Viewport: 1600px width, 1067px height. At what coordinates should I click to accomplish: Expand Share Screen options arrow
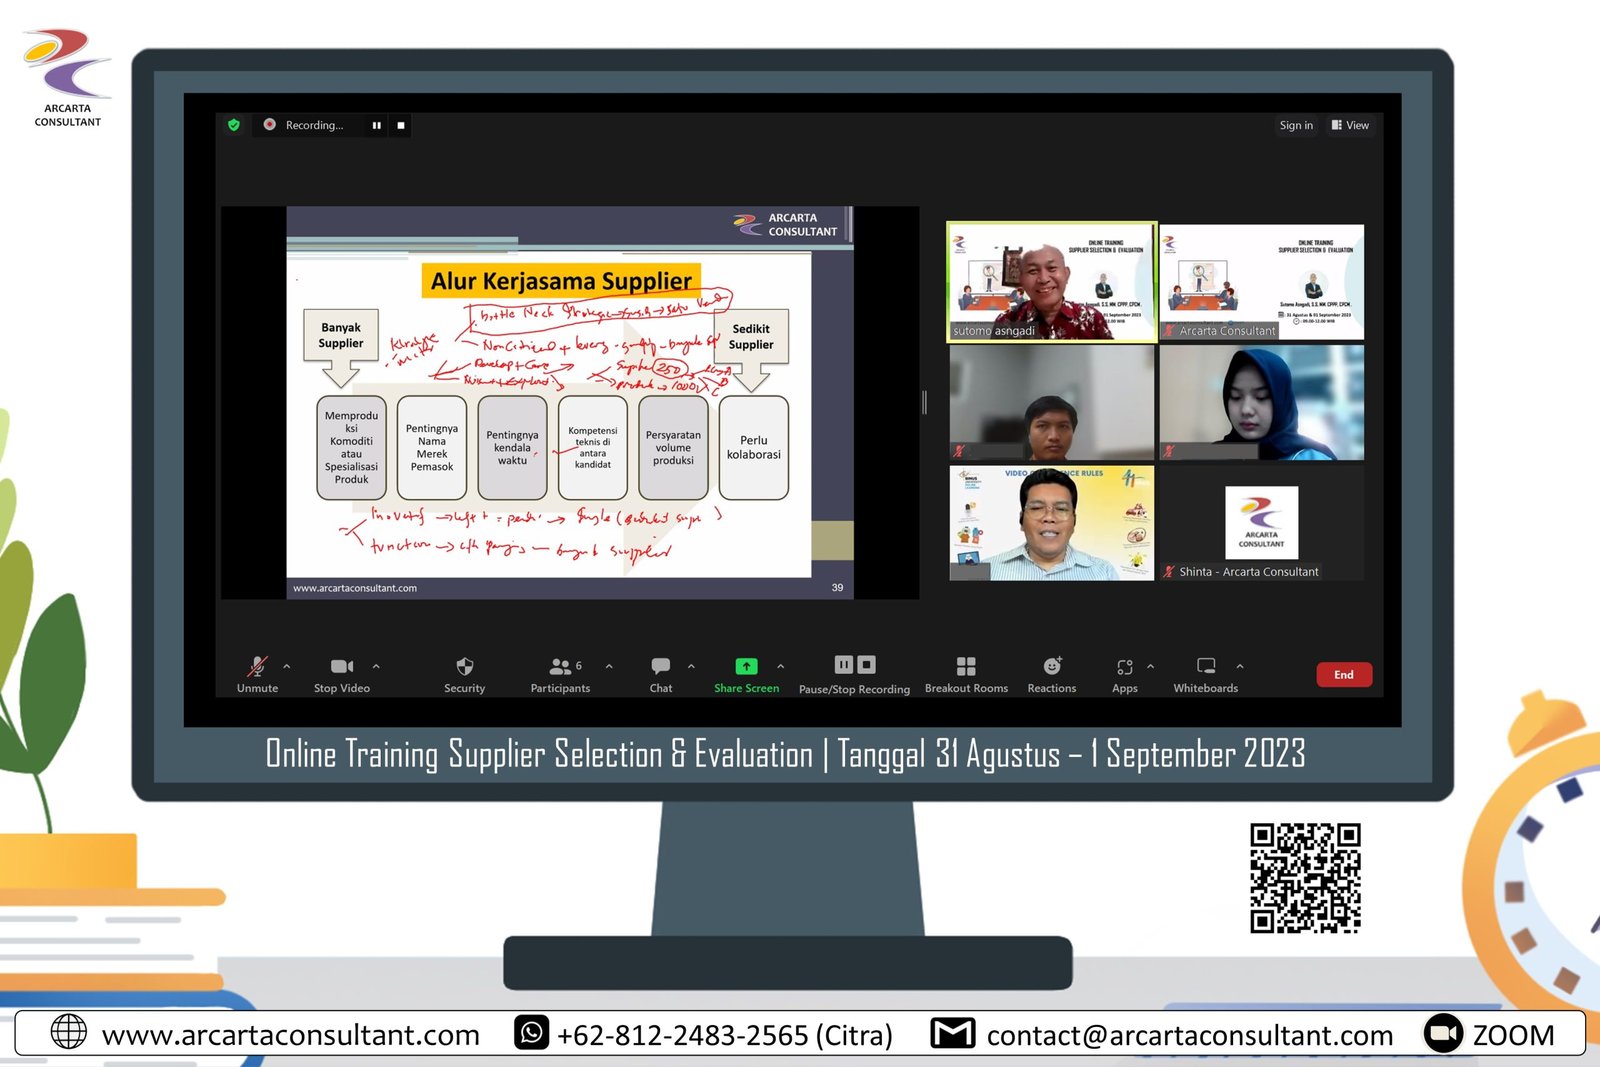(781, 666)
